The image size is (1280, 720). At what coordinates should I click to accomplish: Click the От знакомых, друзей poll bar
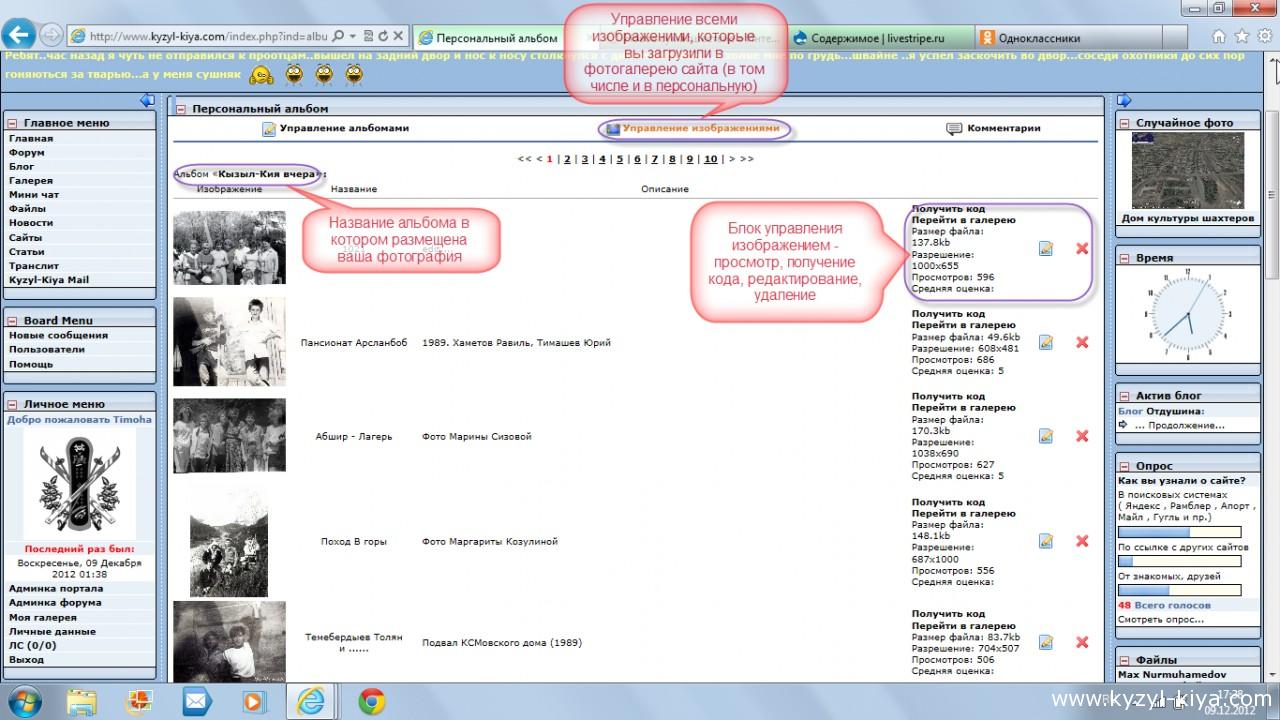(x=1179, y=590)
